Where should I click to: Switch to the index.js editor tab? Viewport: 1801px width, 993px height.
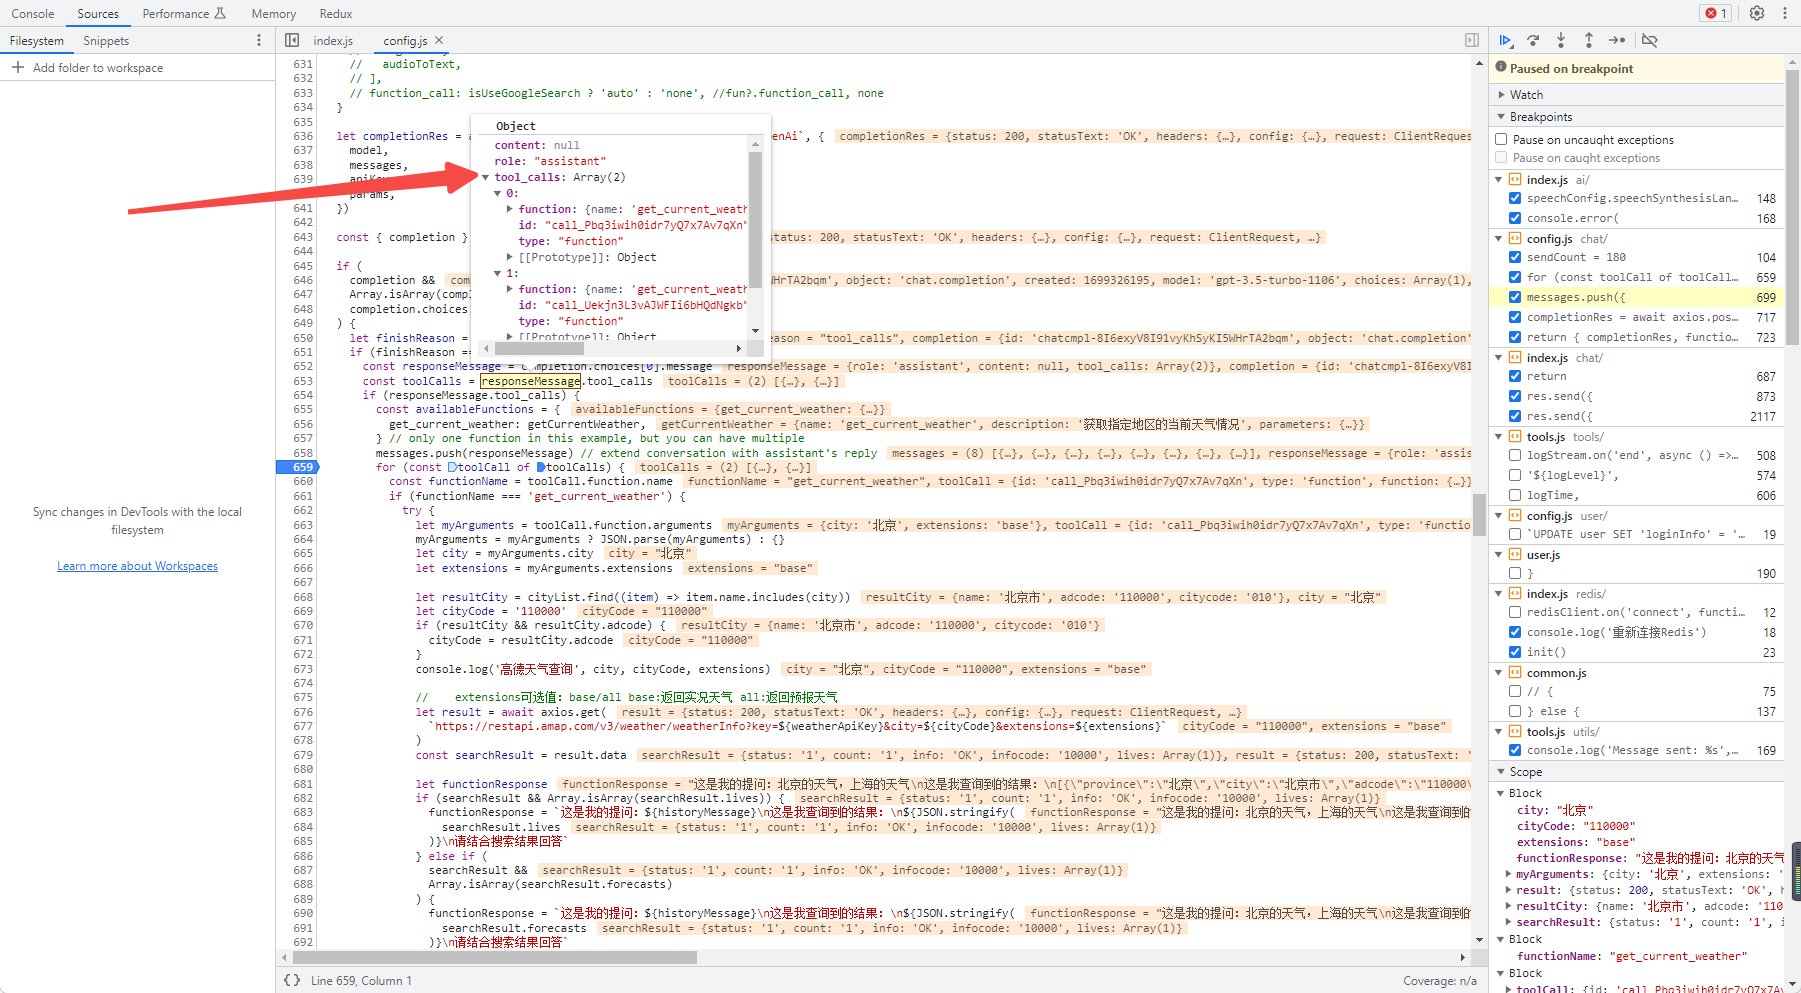(x=333, y=40)
